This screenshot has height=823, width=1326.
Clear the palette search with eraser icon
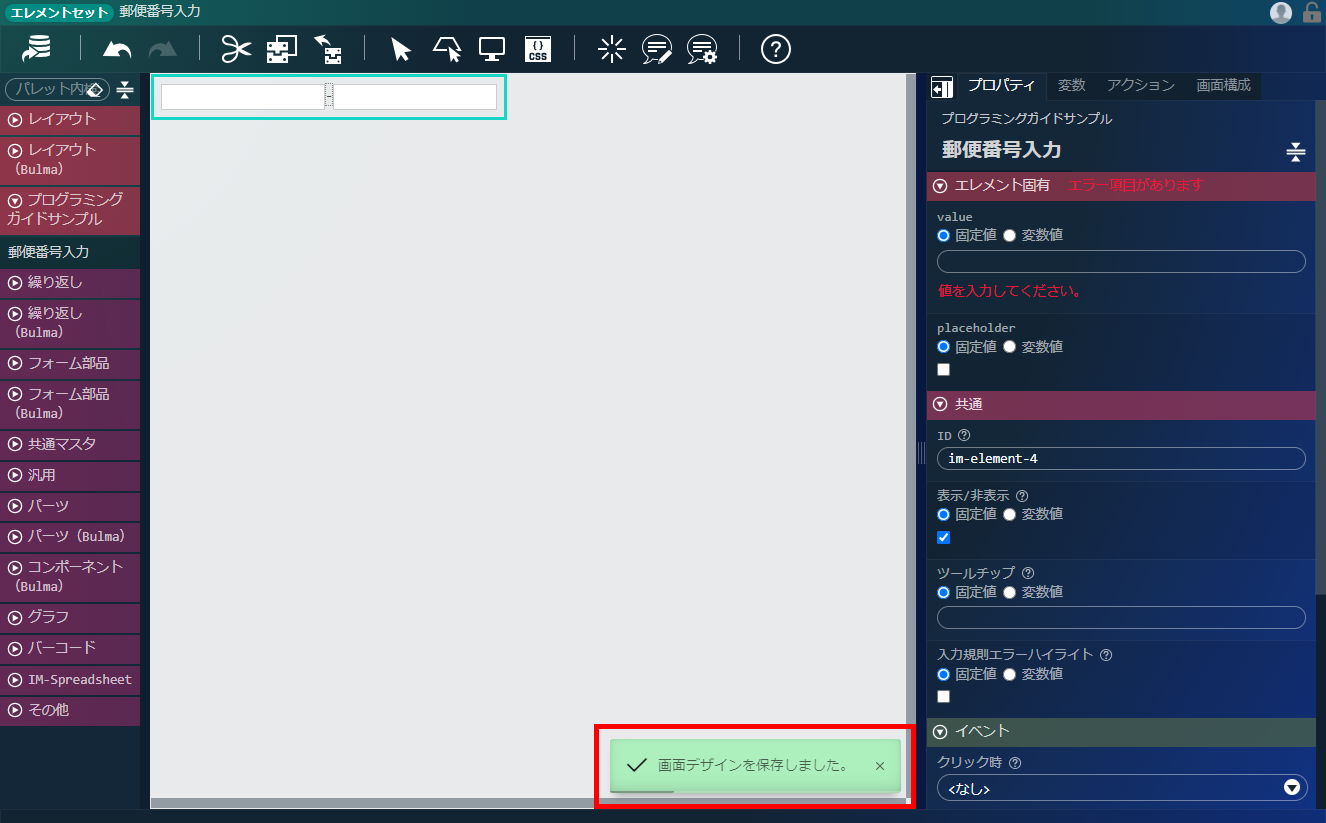click(x=95, y=90)
